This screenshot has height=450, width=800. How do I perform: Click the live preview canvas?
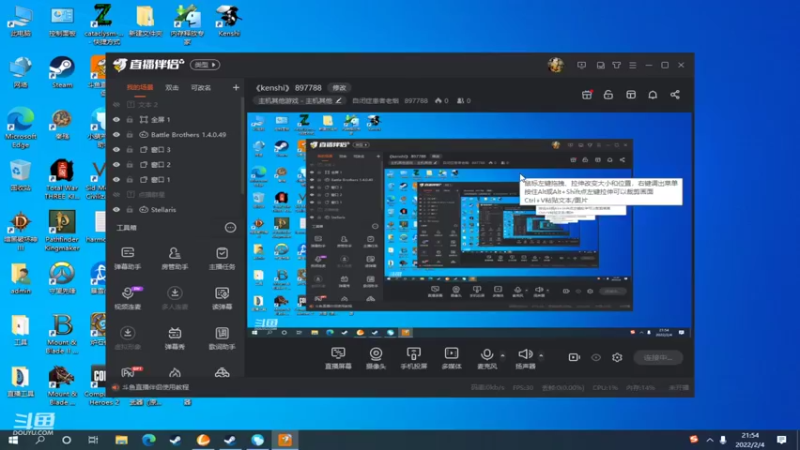point(469,225)
